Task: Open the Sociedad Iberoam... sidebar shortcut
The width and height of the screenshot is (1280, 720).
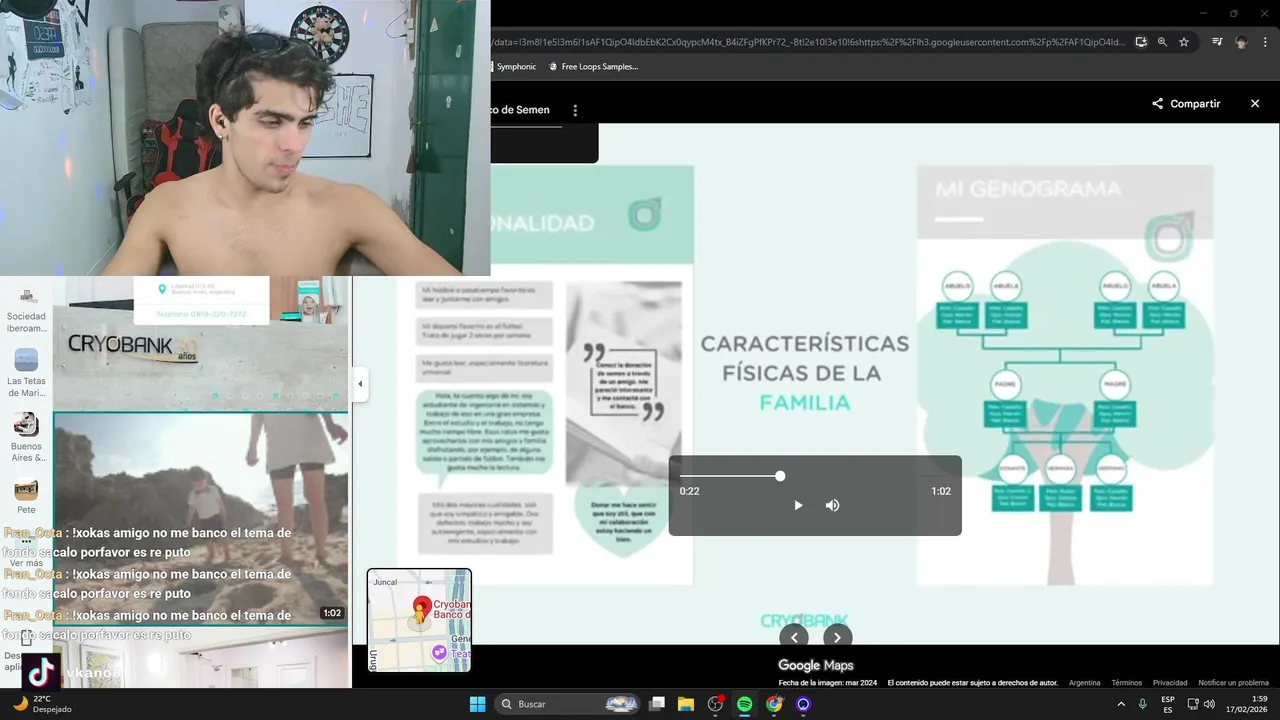Action: pos(26,310)
